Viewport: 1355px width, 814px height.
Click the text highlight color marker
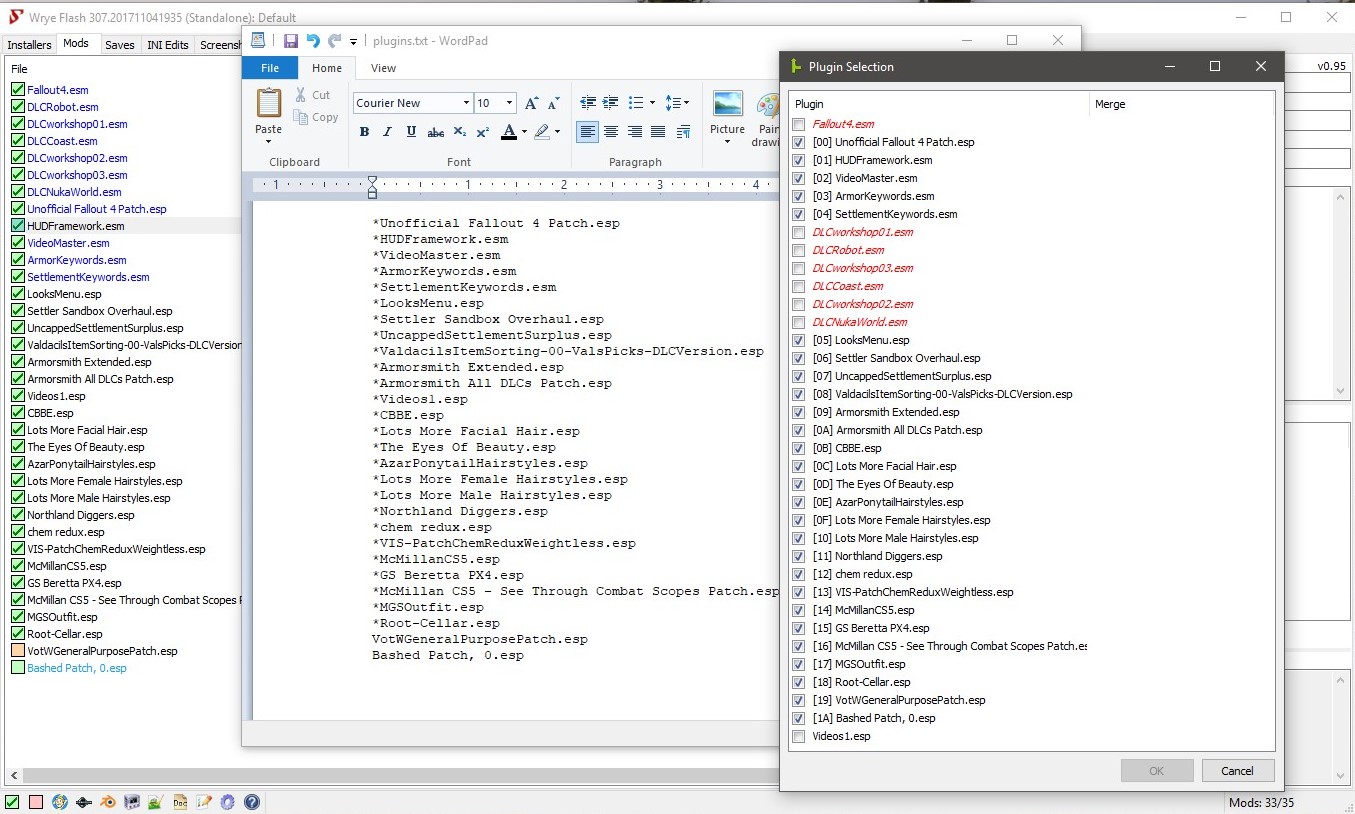pyautogui.click(x=542, y=132)
